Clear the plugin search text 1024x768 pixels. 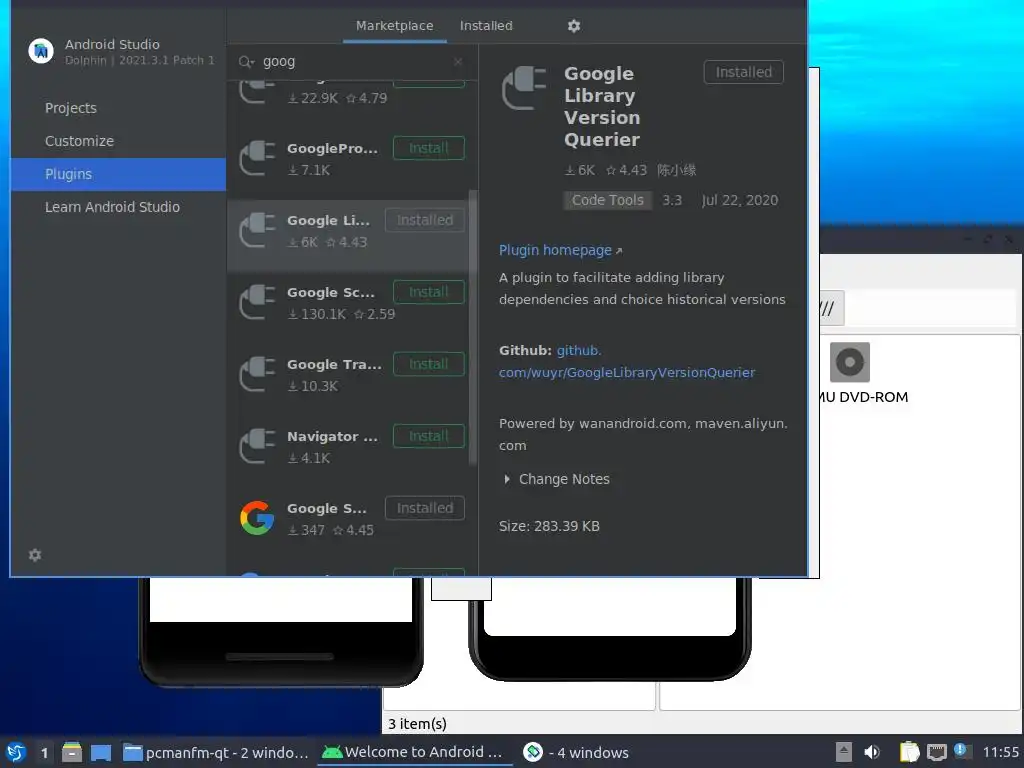coord(458,61)
